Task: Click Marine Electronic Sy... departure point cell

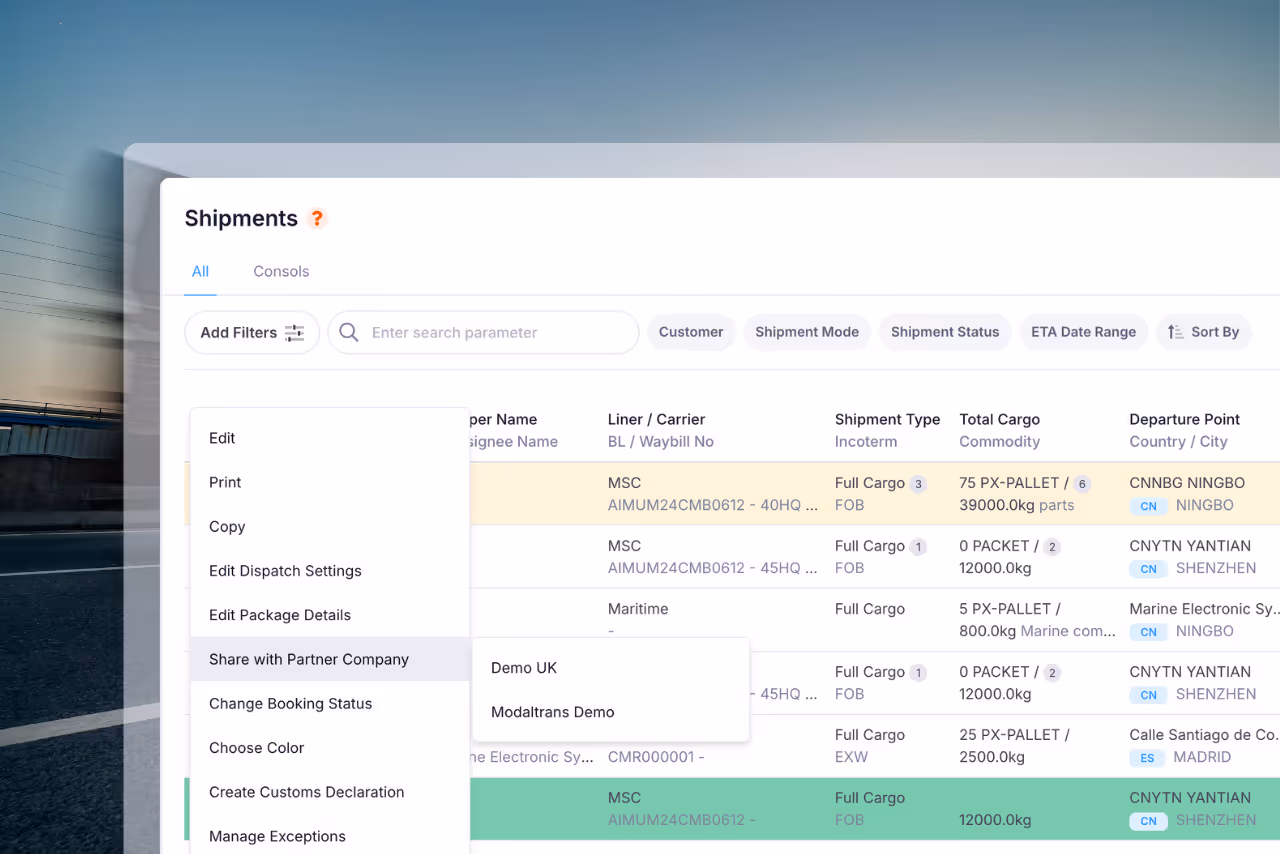Action: [x=1204, y=608]
